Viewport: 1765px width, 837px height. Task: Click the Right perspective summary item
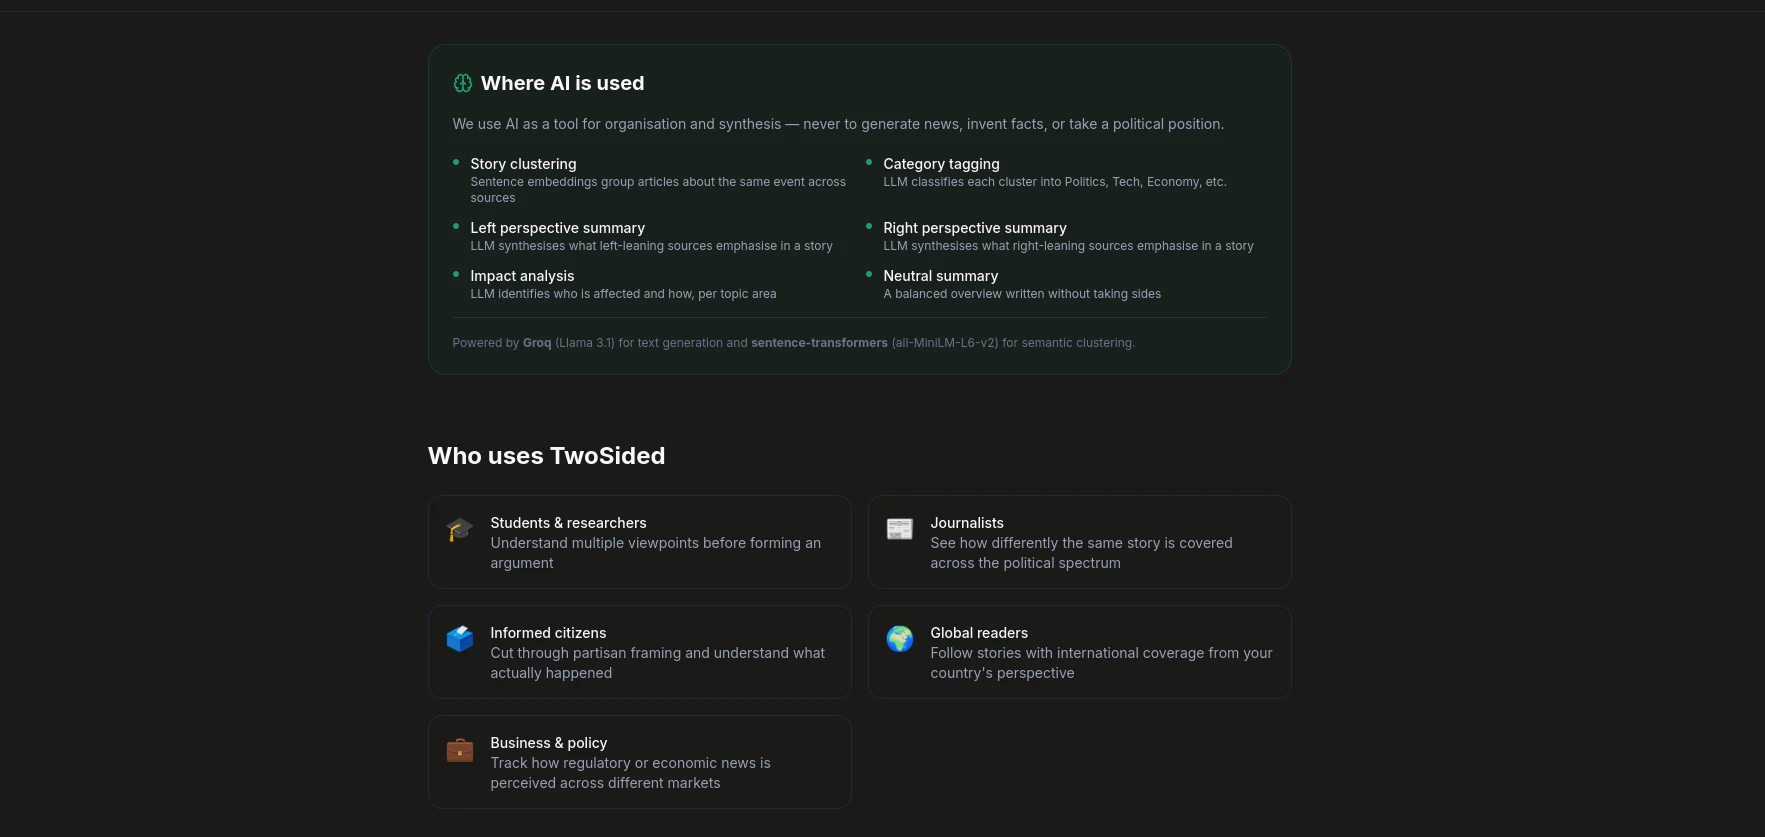click(975, 228)
